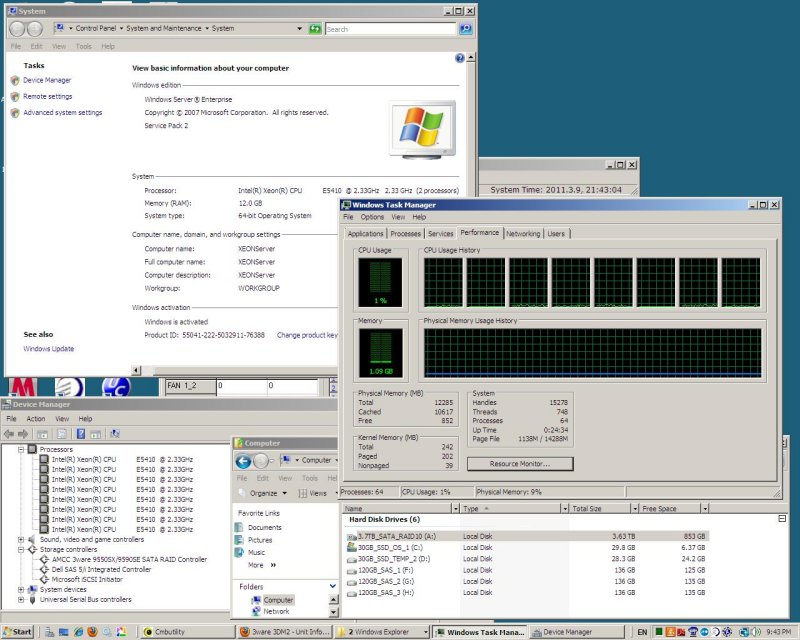800x640 pixels.
Task: Open System window help question mark icon
Action: [460, 58]
